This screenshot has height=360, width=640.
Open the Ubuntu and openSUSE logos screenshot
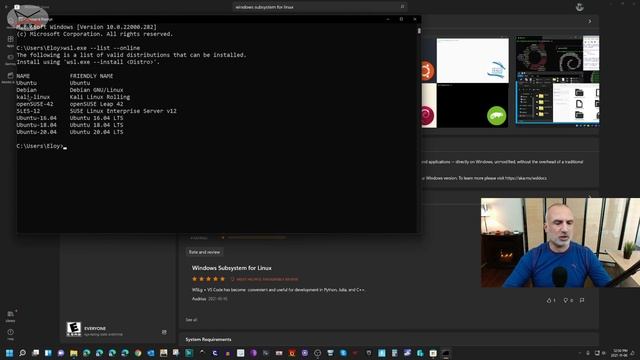tap(464, 83)
